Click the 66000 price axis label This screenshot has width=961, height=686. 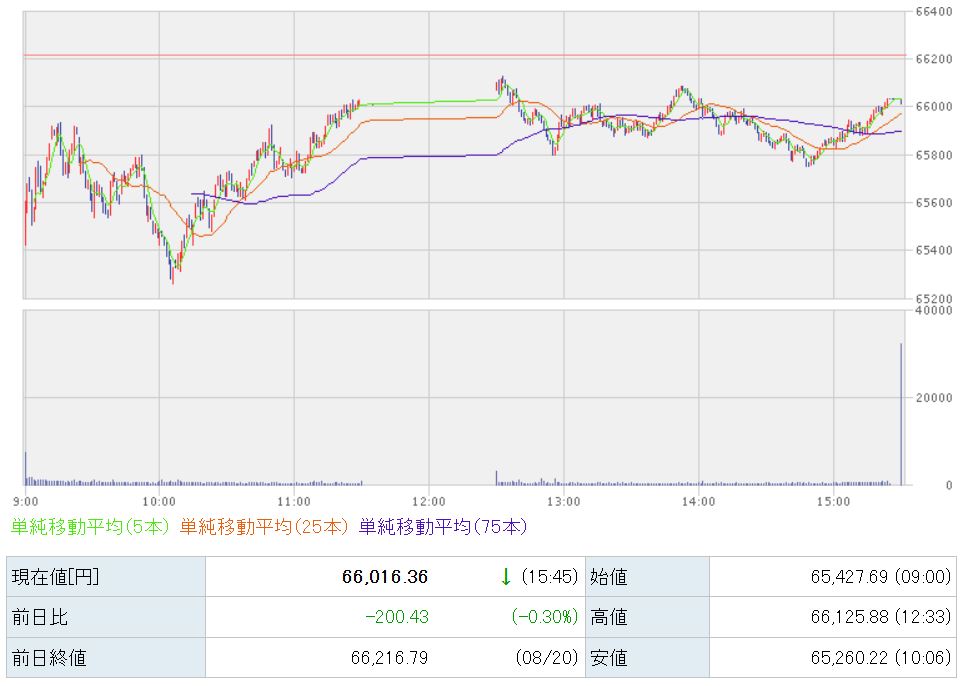[x=934, y=107]
